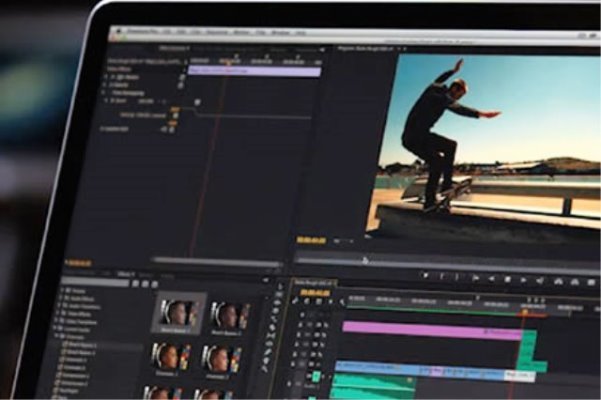Switch to the Effects panel tab
This screenshot has height=400, width=601.
click(126, 274)
